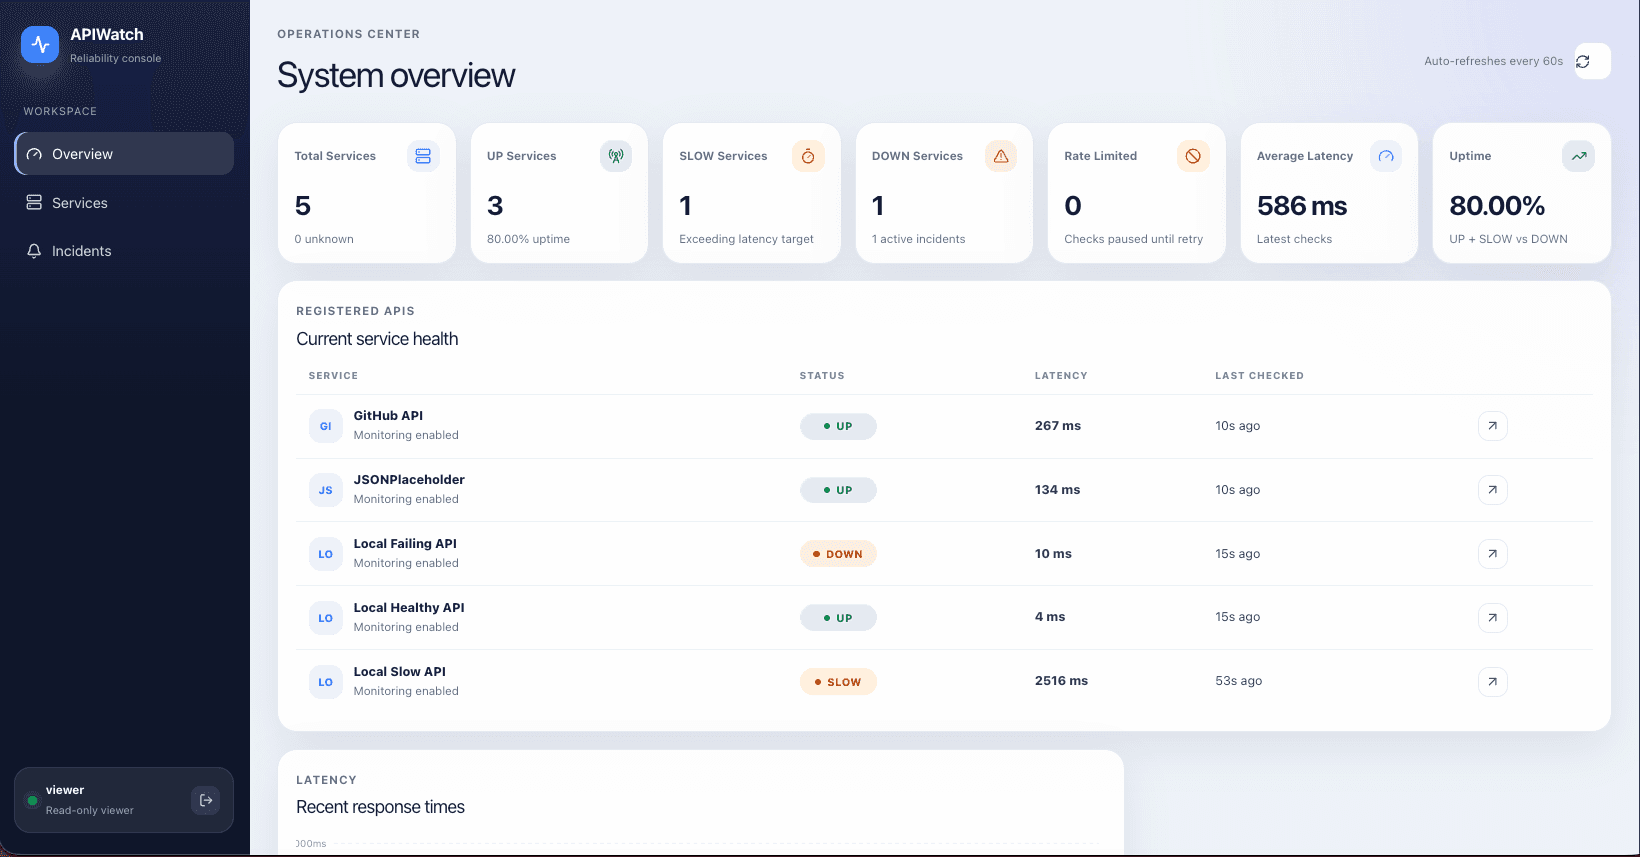Click the Uptime trending-up icon
The height and width of the screenshot is (857, 1640).
(1578, 156)
